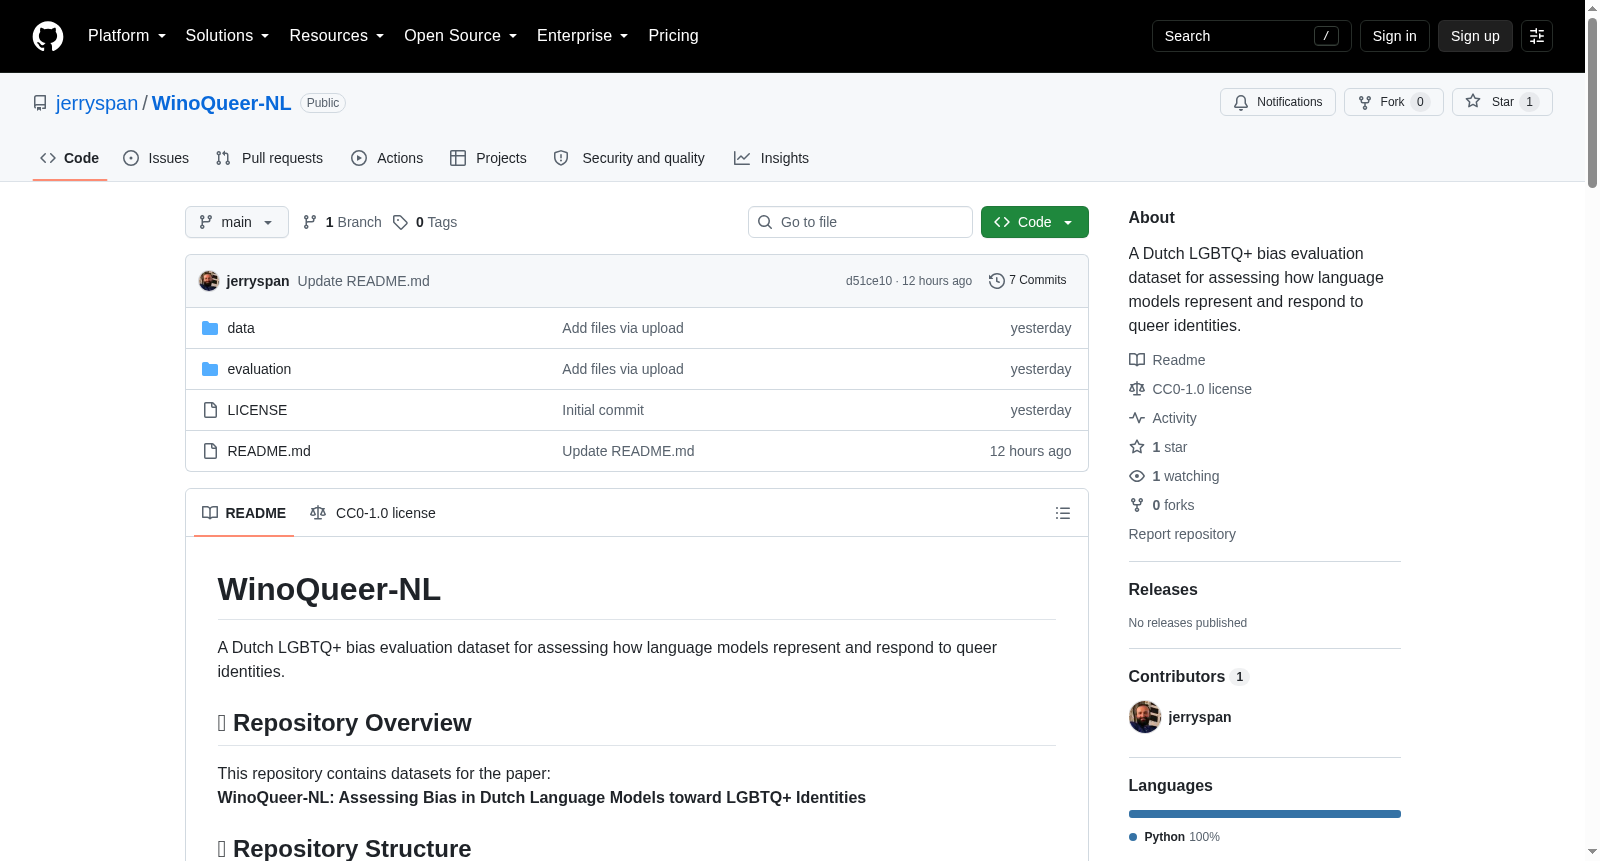
Task: Open the command palette icon in header
Action: pyautogui.click(x=1537, y=36)
